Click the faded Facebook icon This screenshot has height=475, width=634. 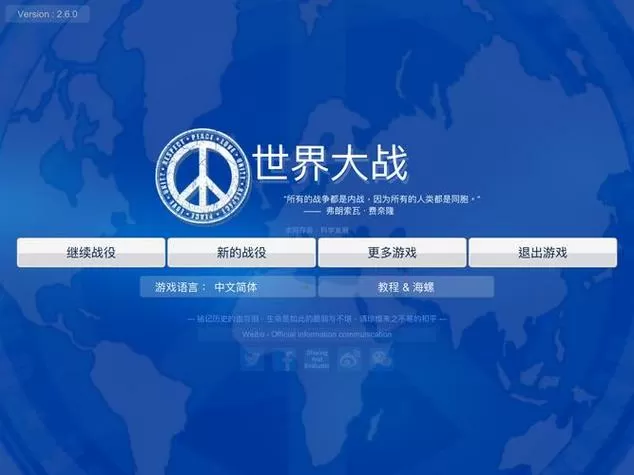pyautogui.click(x=284, y=359)
